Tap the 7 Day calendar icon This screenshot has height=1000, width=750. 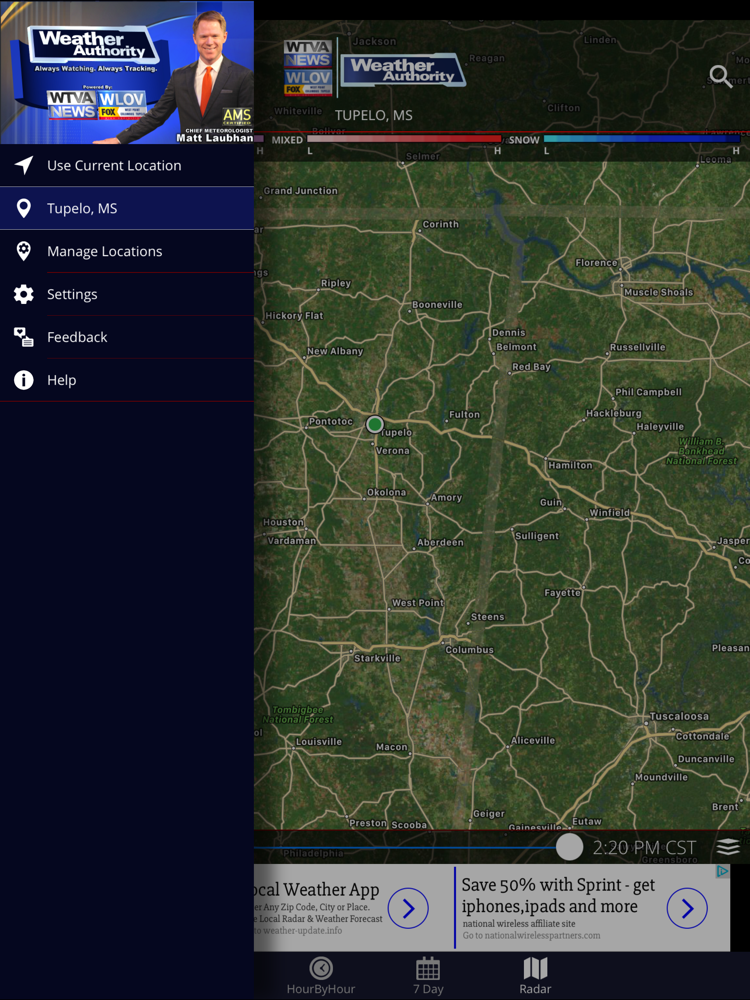[x=427, y=968]
